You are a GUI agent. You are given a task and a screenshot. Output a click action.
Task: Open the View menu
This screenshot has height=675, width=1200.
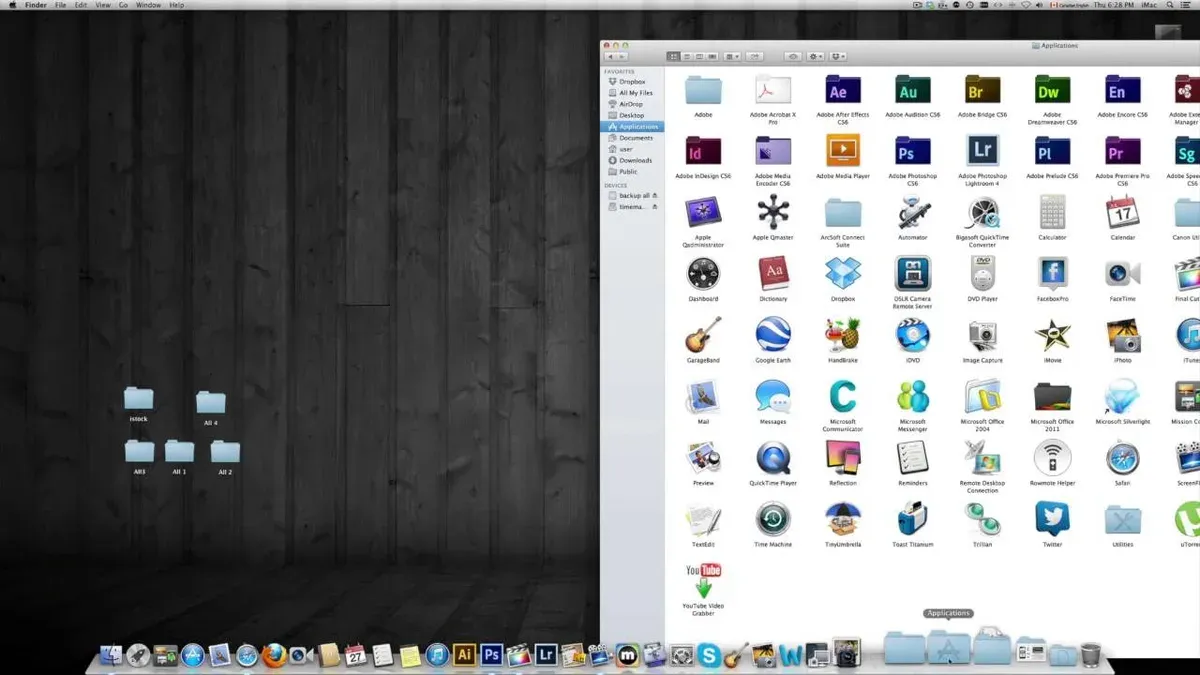pyautogui.click(x=102, y=5)
